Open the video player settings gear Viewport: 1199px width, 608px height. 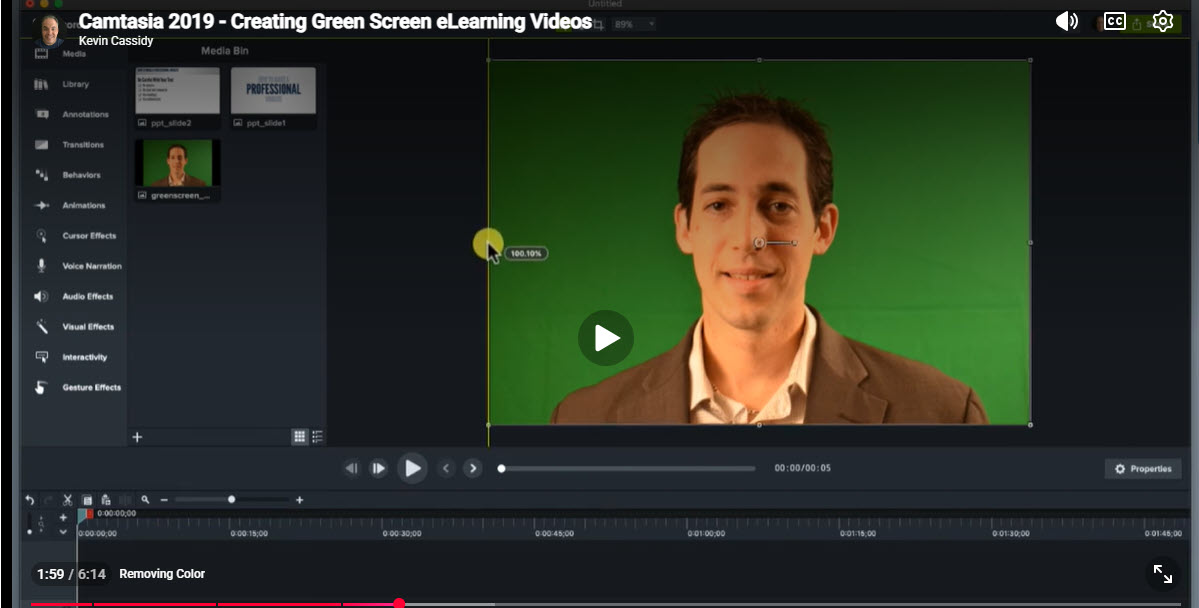pos(1162,21)
